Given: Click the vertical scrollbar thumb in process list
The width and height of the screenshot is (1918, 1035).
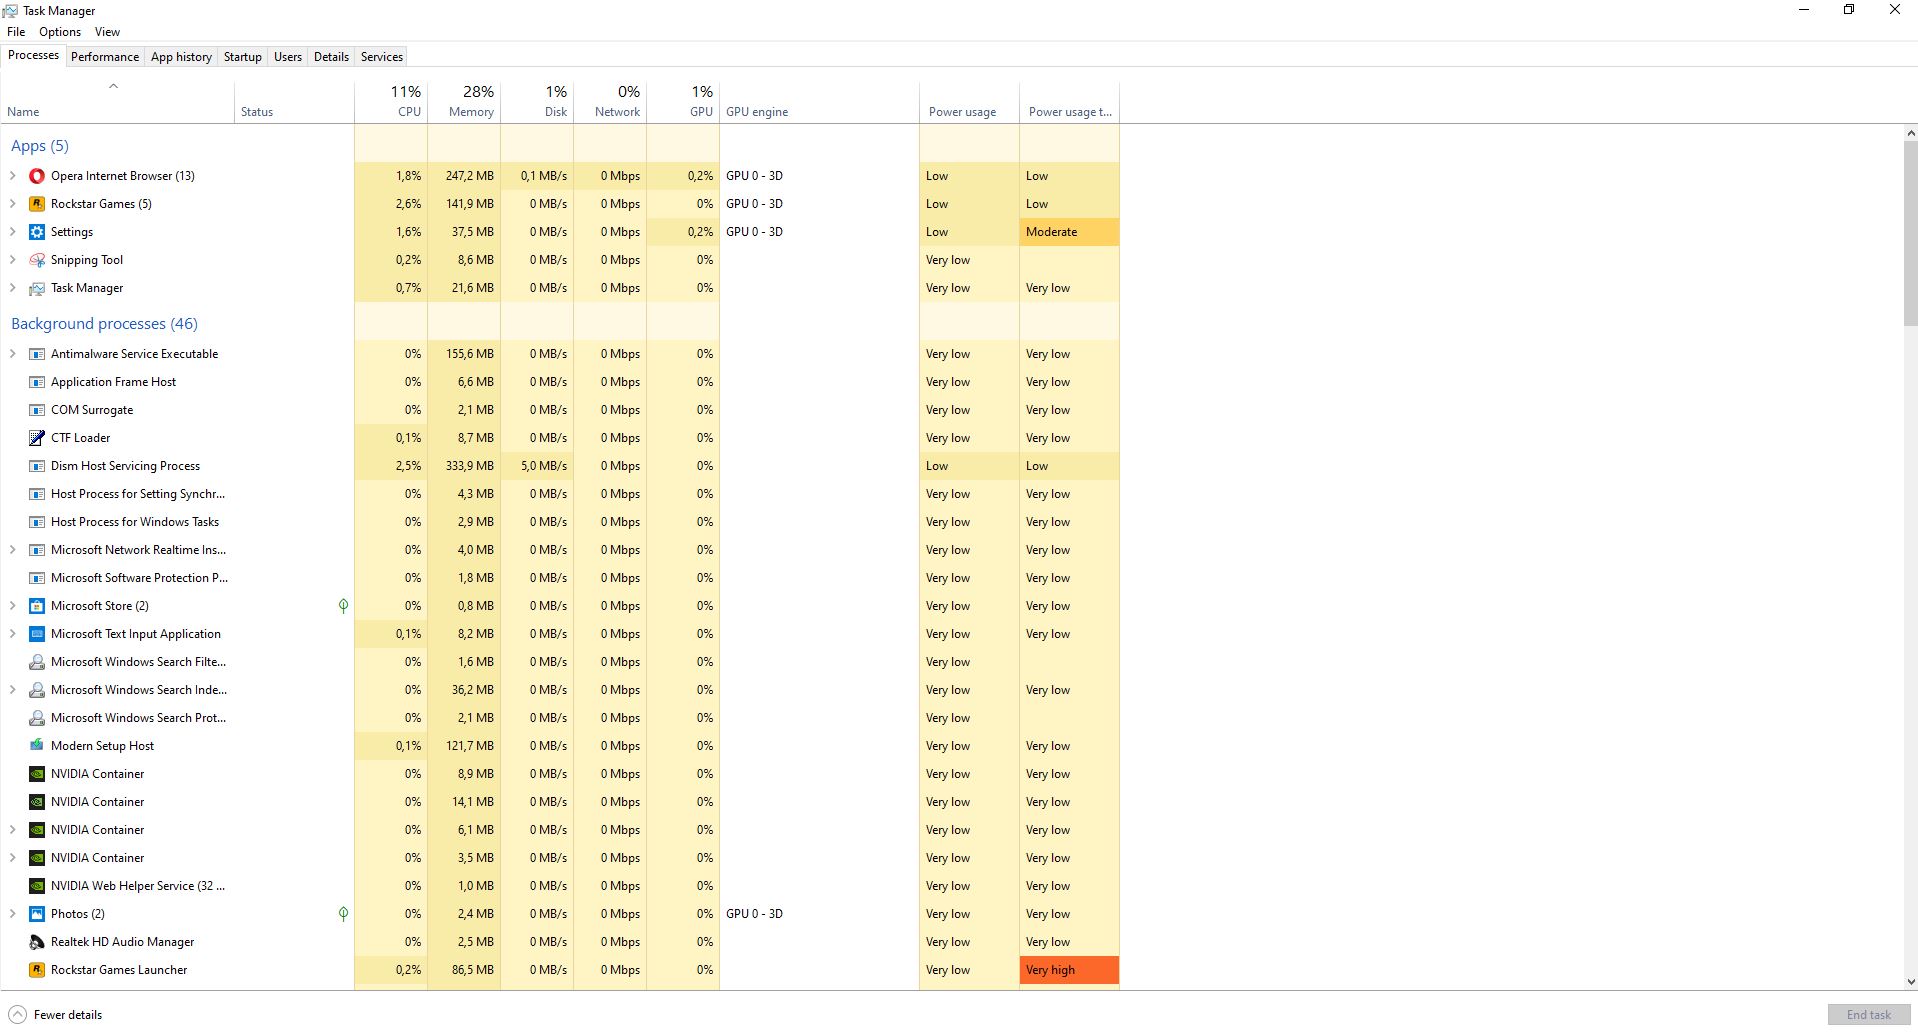Looking at the screenshot, I should 1910,233.
